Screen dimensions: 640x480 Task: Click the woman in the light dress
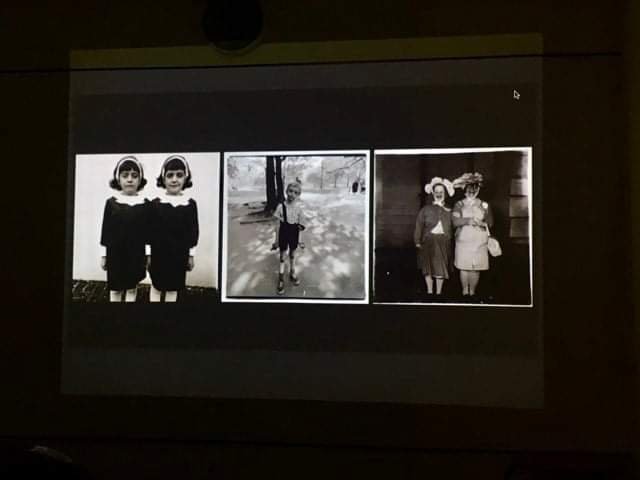click(470, 238)
